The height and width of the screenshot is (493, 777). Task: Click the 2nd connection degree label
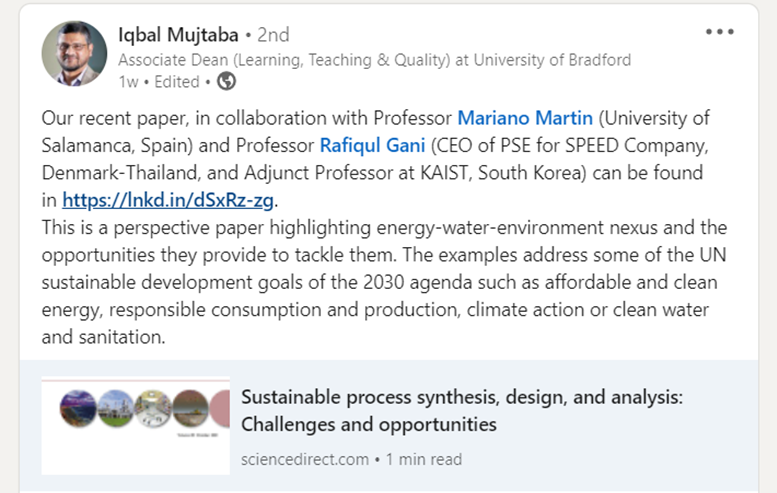click(274, 35)
